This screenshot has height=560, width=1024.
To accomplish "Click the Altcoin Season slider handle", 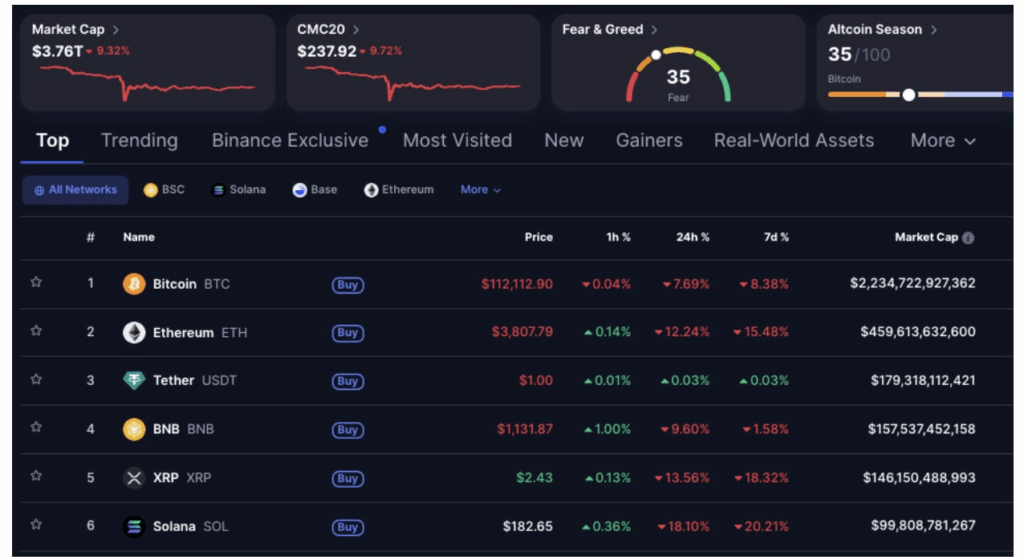I will (908, 95).
